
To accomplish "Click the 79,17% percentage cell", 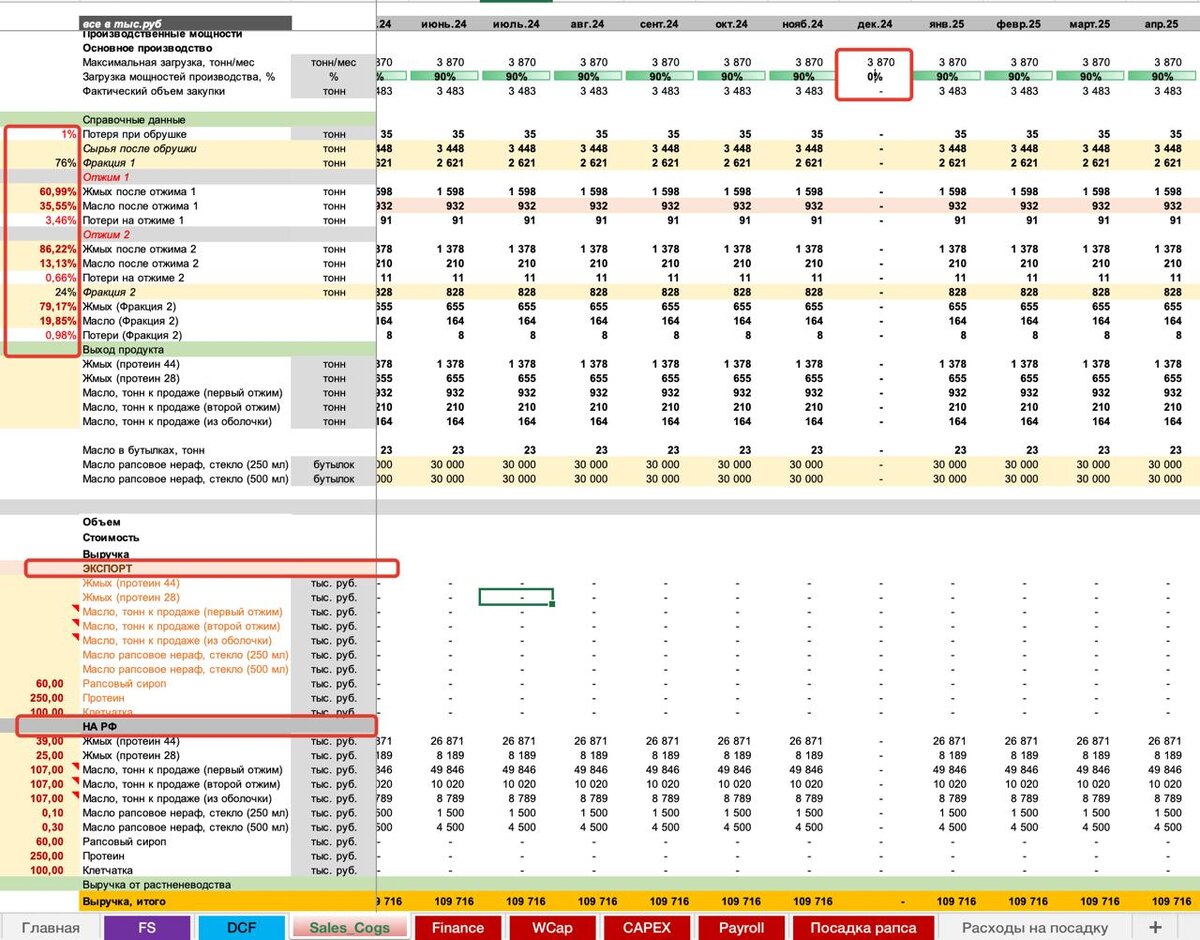I will pos(58,306).
